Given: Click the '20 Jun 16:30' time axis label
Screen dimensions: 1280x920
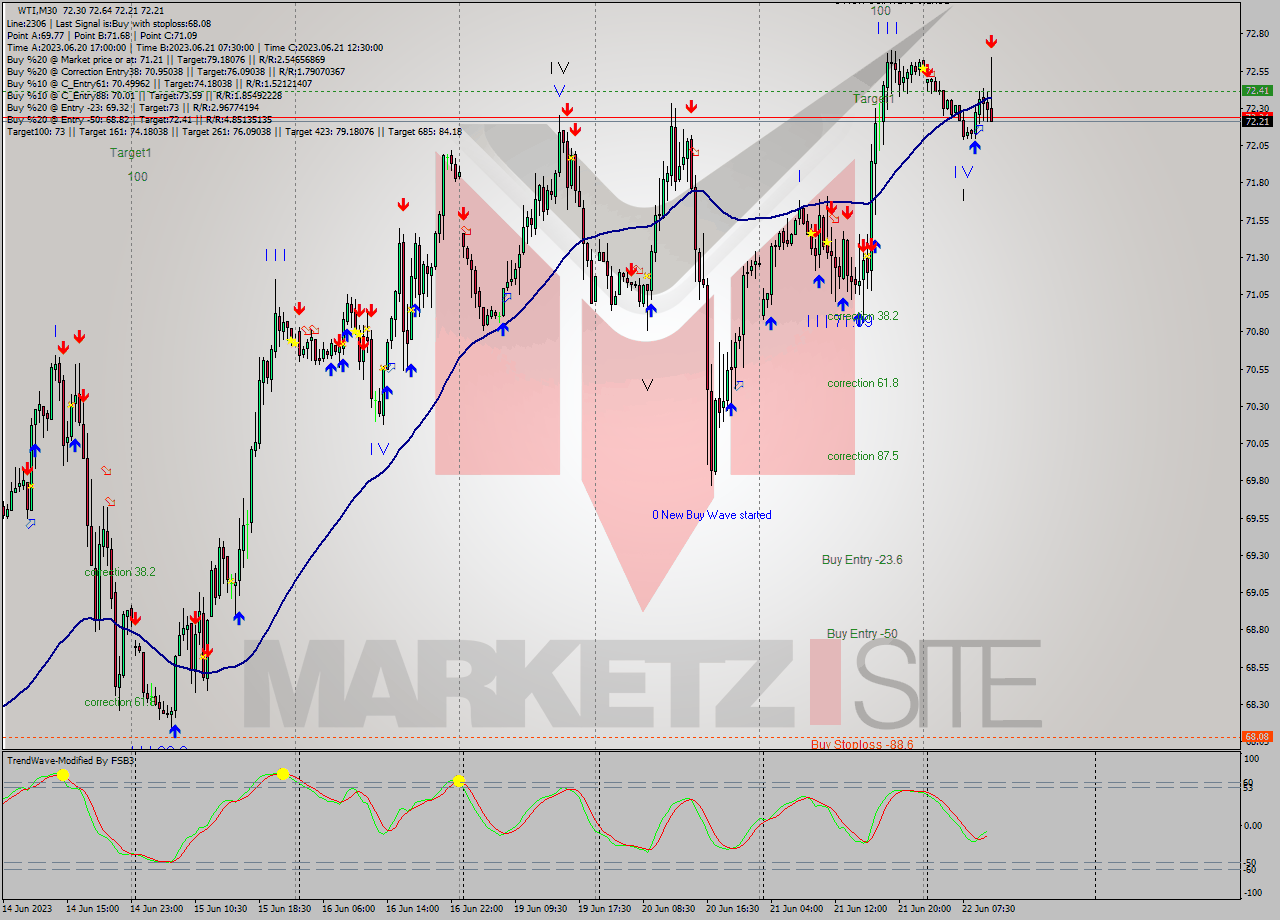Looking at the screenshot, I should (x=733, y=909).
